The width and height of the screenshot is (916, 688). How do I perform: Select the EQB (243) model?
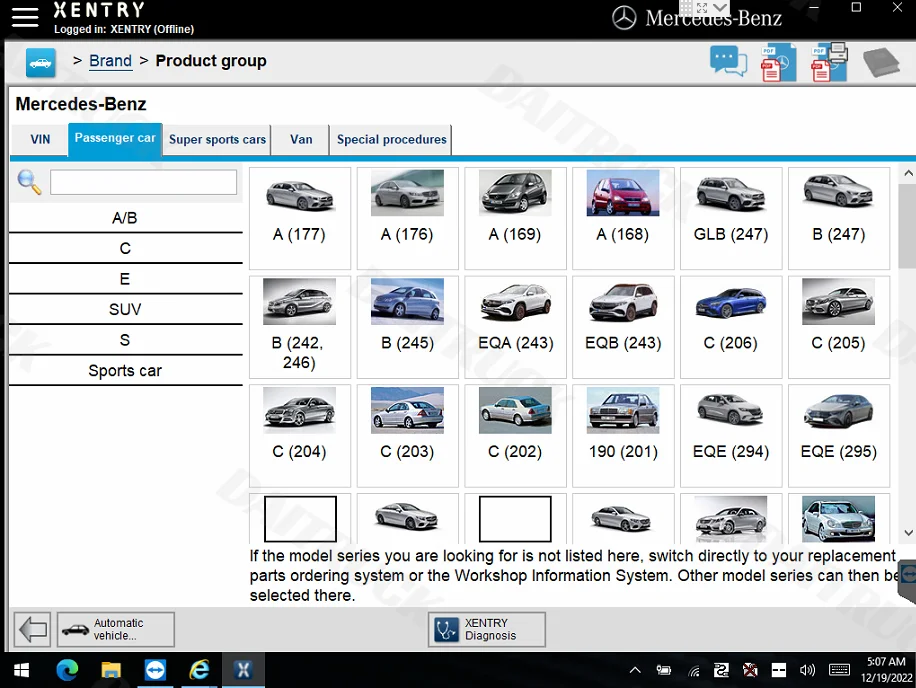623,327
